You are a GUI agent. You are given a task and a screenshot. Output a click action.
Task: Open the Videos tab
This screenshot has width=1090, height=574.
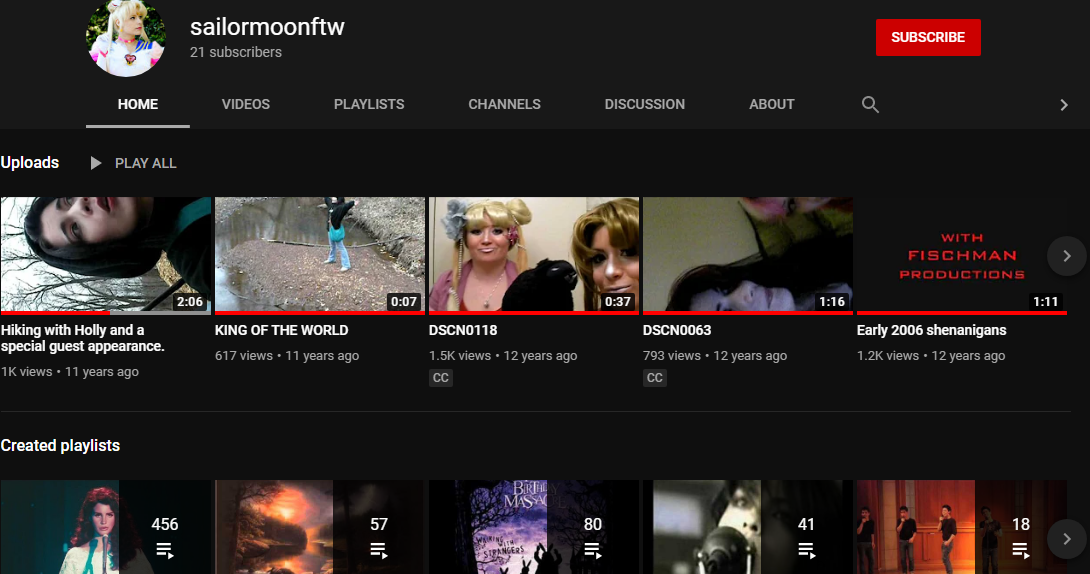245,104
